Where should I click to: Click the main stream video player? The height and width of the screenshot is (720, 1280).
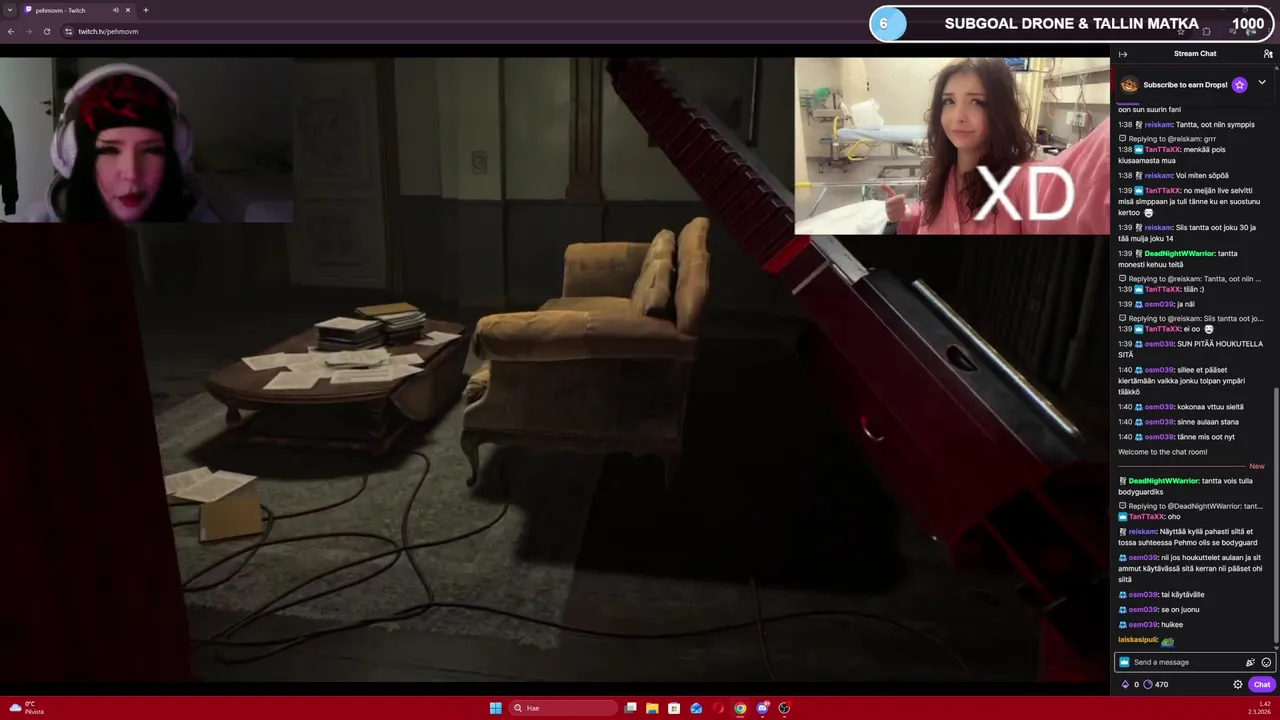555,369
